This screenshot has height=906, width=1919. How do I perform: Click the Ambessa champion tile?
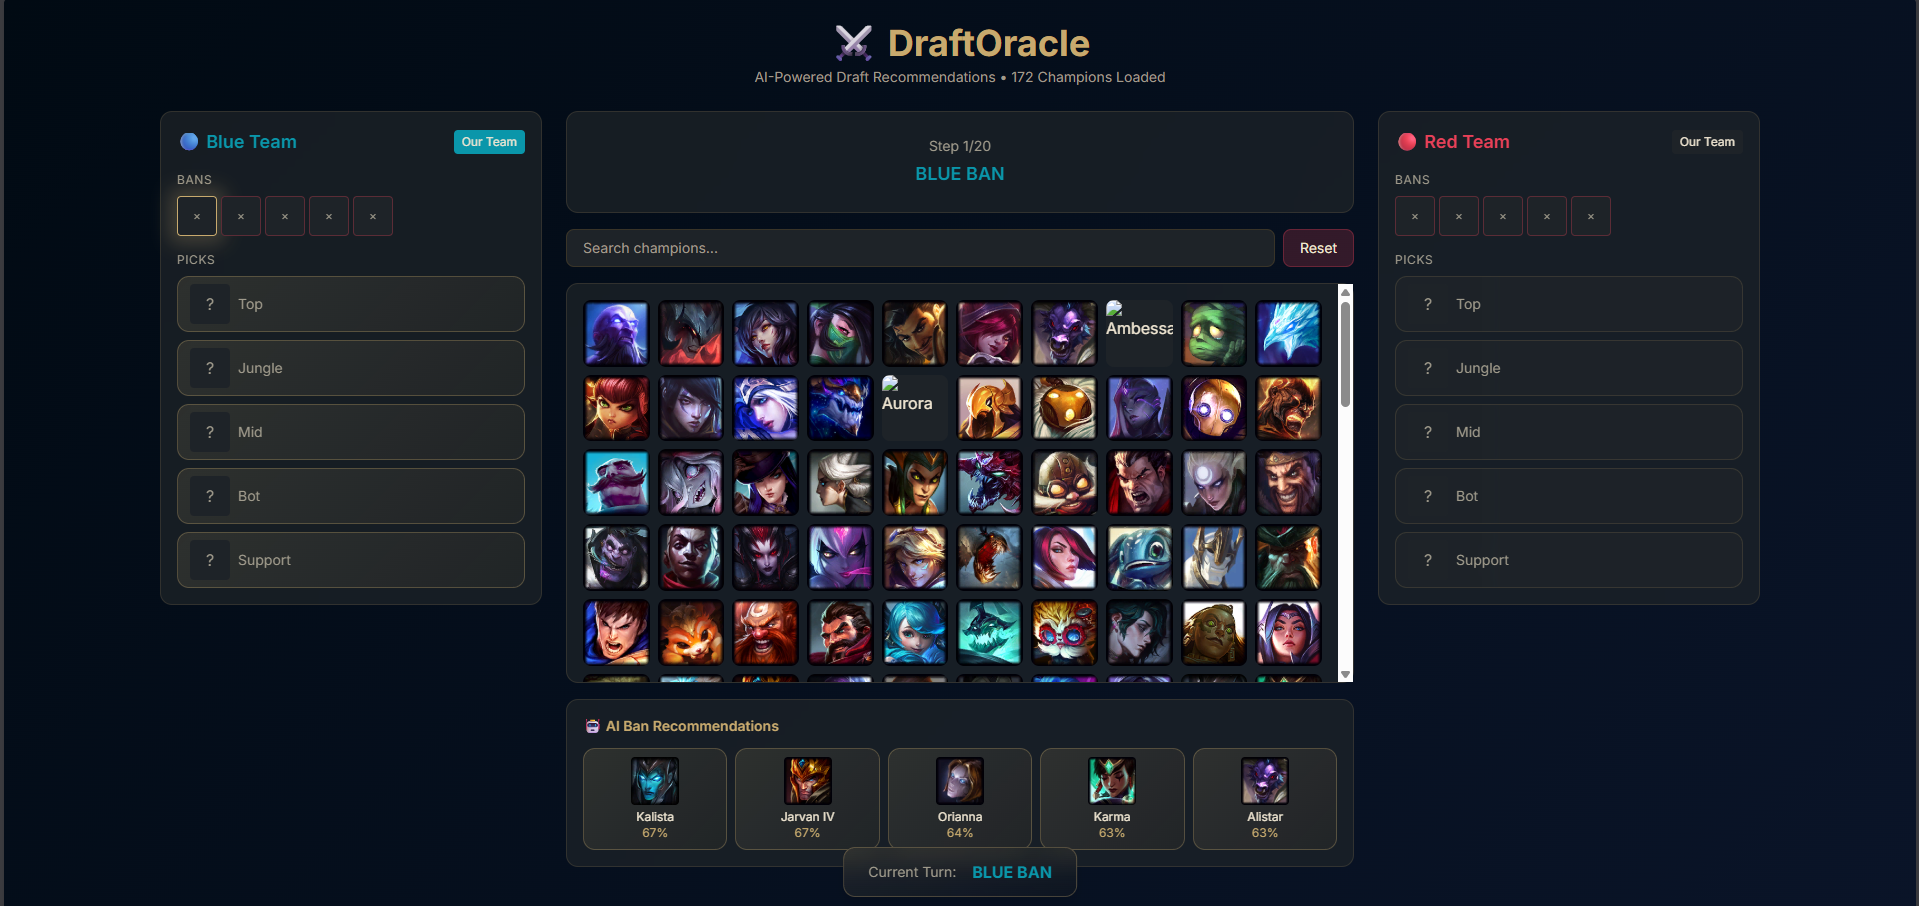click(1139, 333)
